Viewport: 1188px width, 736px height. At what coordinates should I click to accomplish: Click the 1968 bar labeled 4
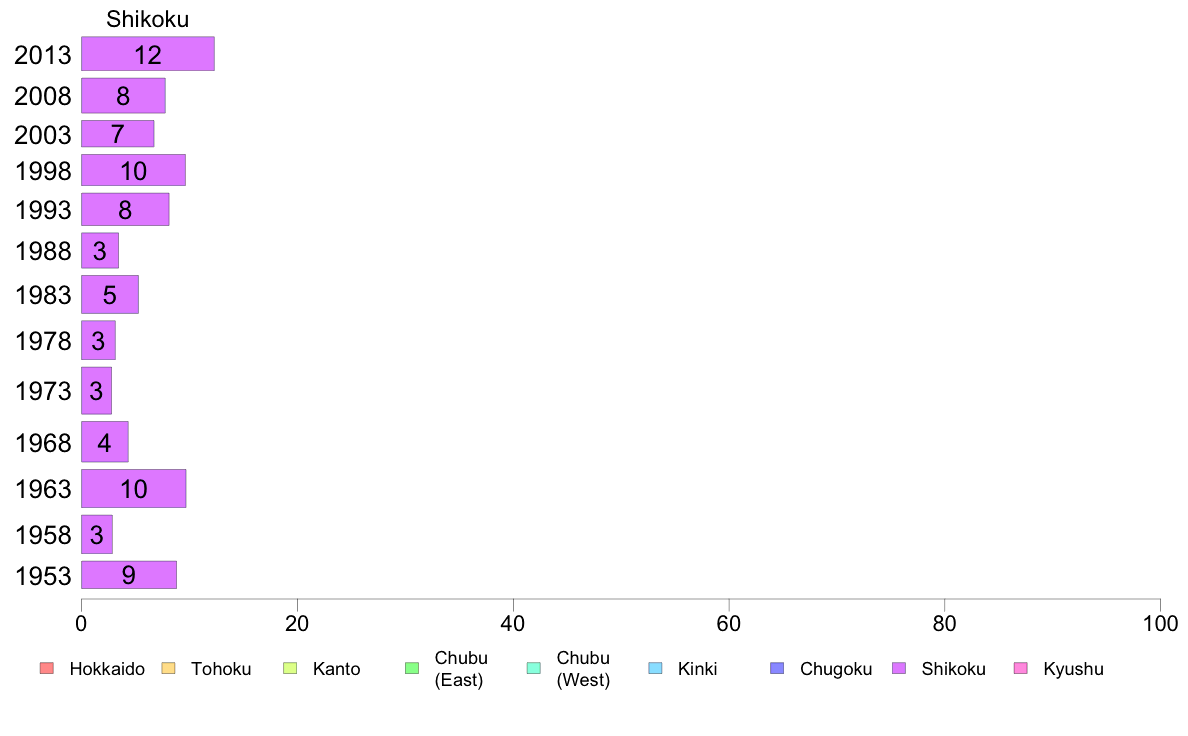click(105, 442)
